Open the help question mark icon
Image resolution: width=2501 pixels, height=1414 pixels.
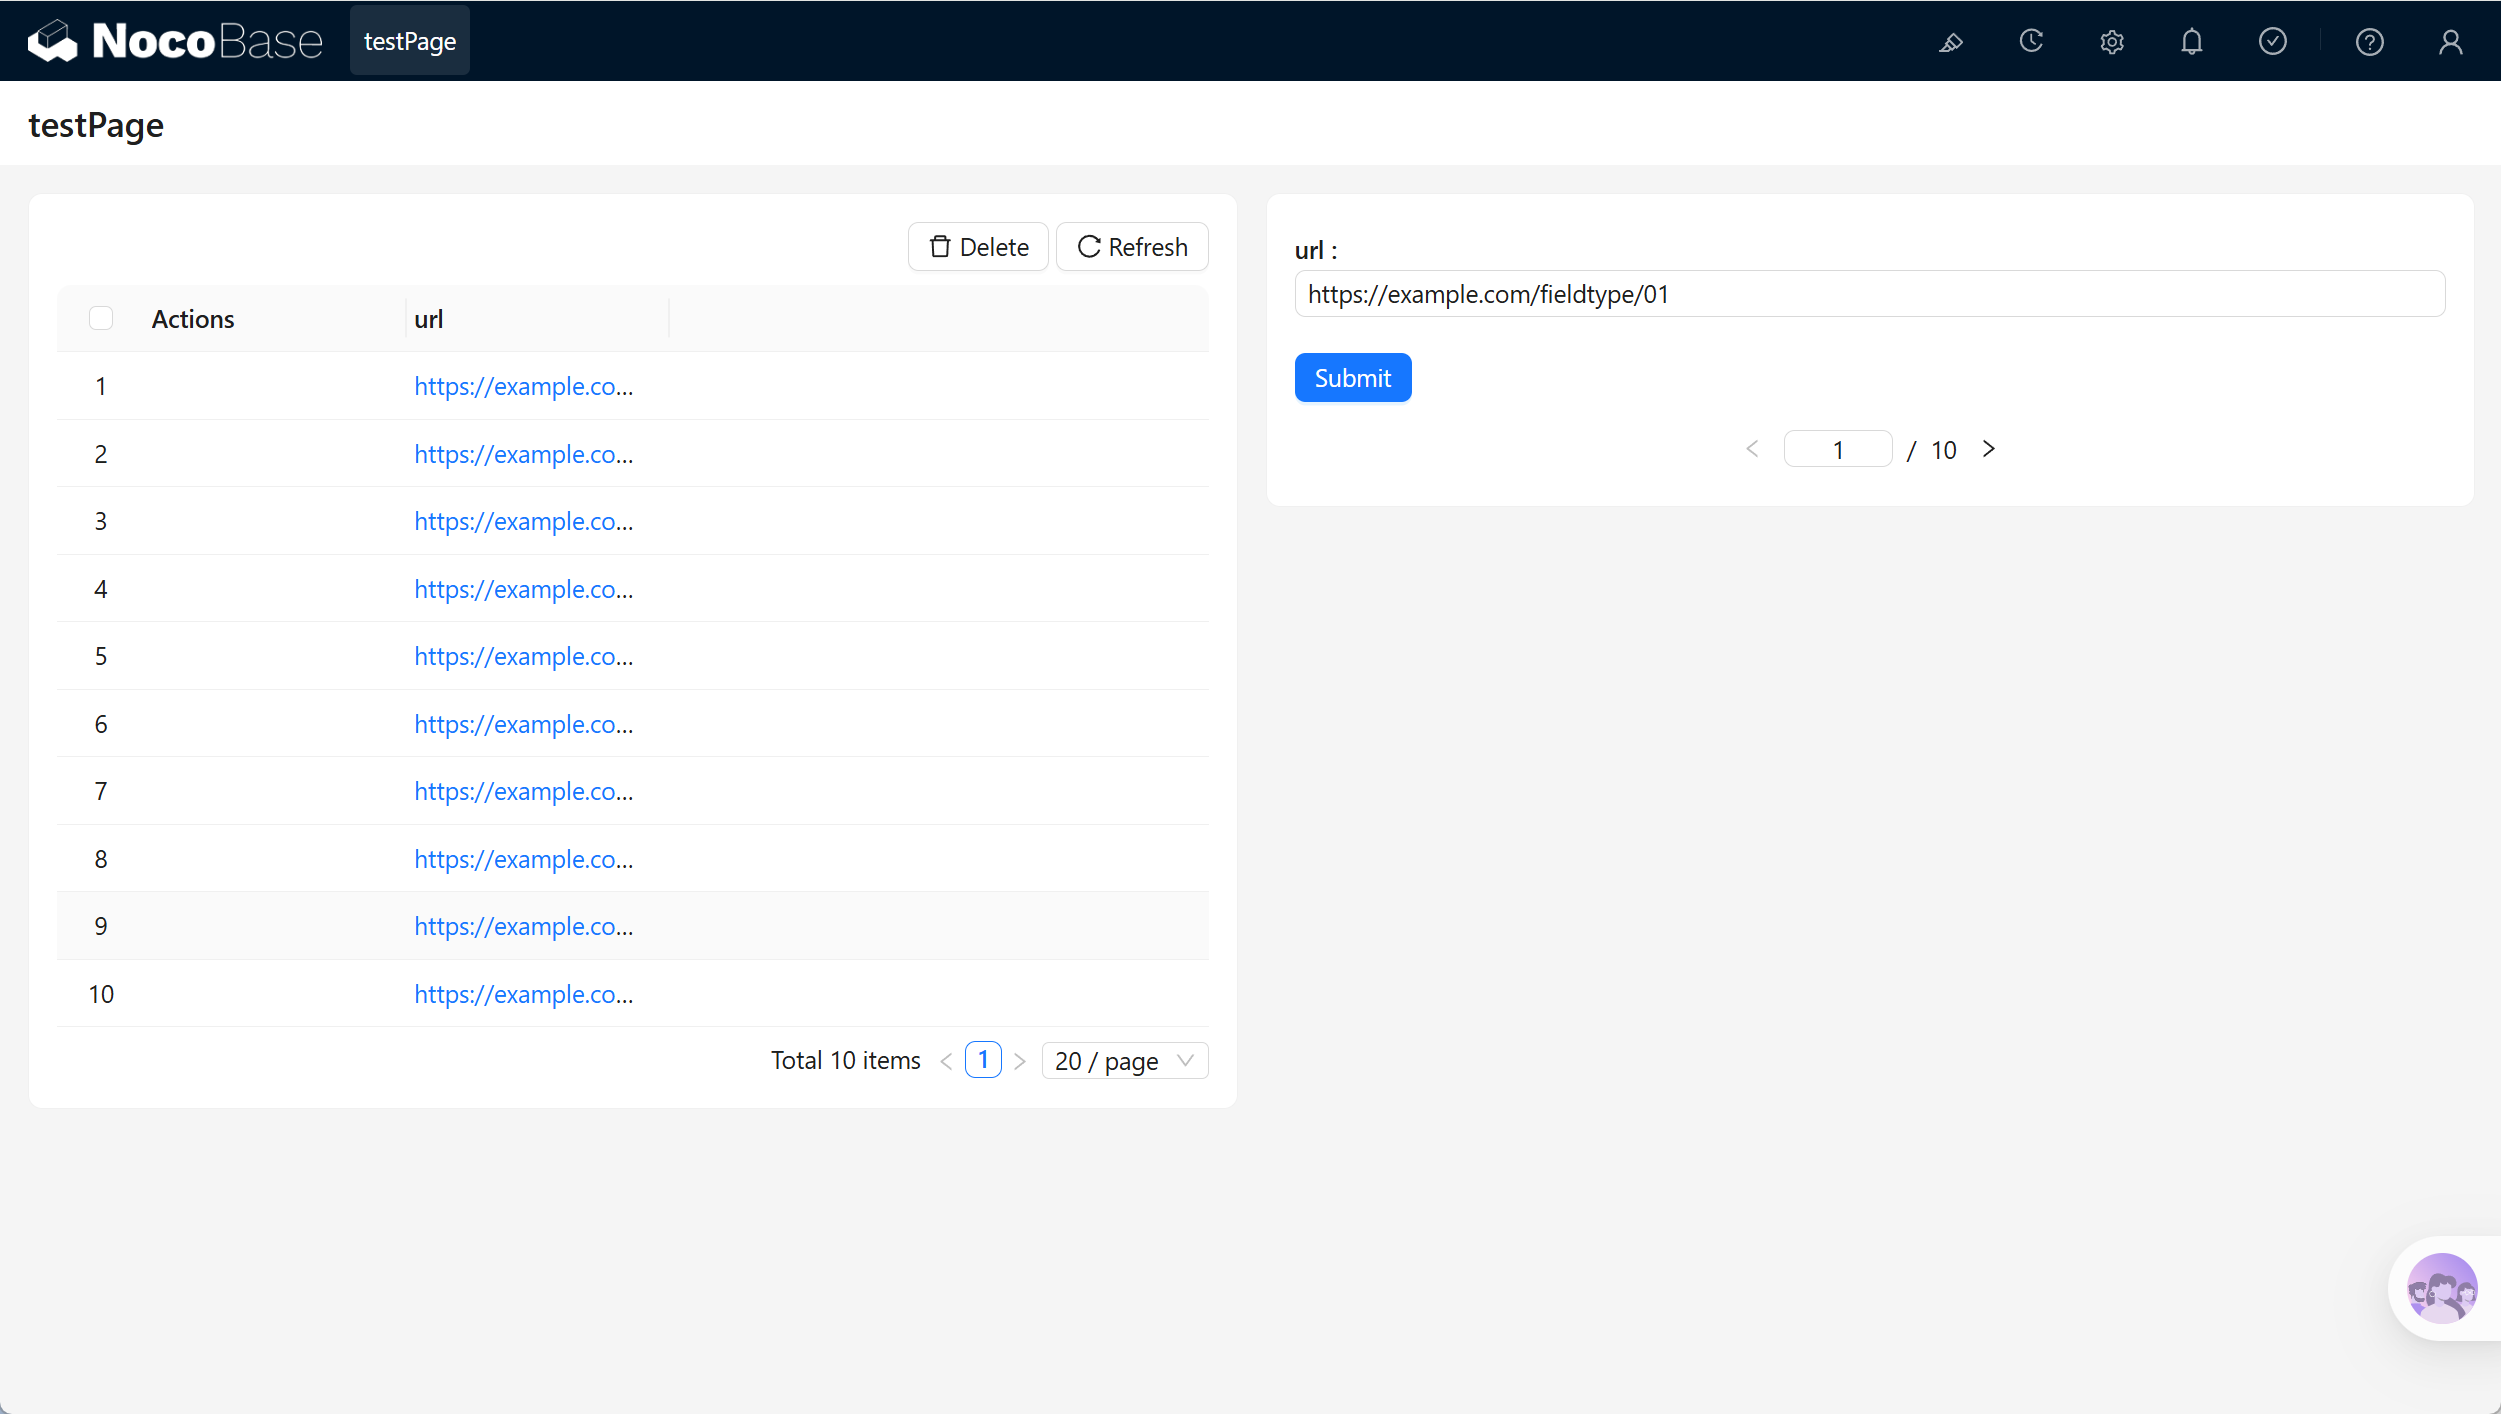pyautogui.click(x=2369, y=42)
